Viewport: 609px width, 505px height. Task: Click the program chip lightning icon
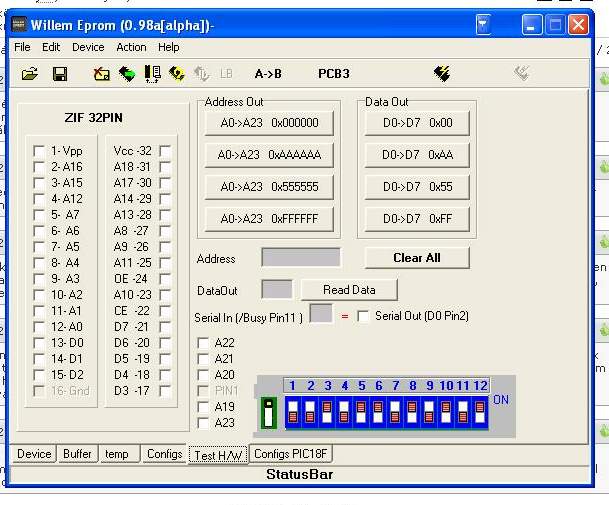coord(442,73)
